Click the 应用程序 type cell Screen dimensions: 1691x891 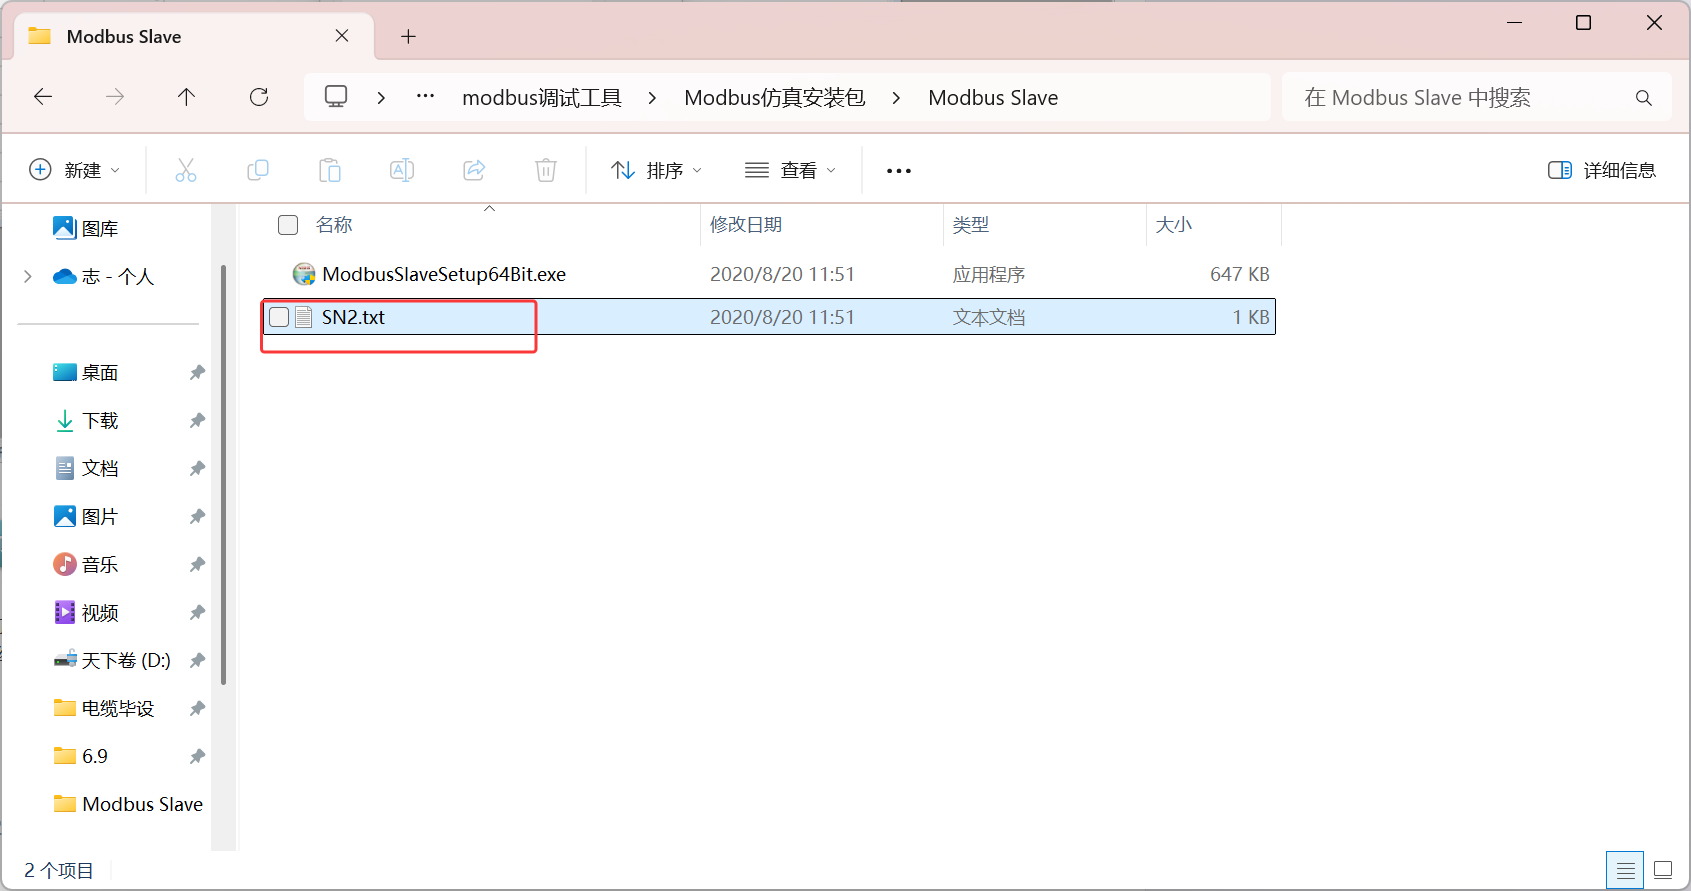click(988, 274)
